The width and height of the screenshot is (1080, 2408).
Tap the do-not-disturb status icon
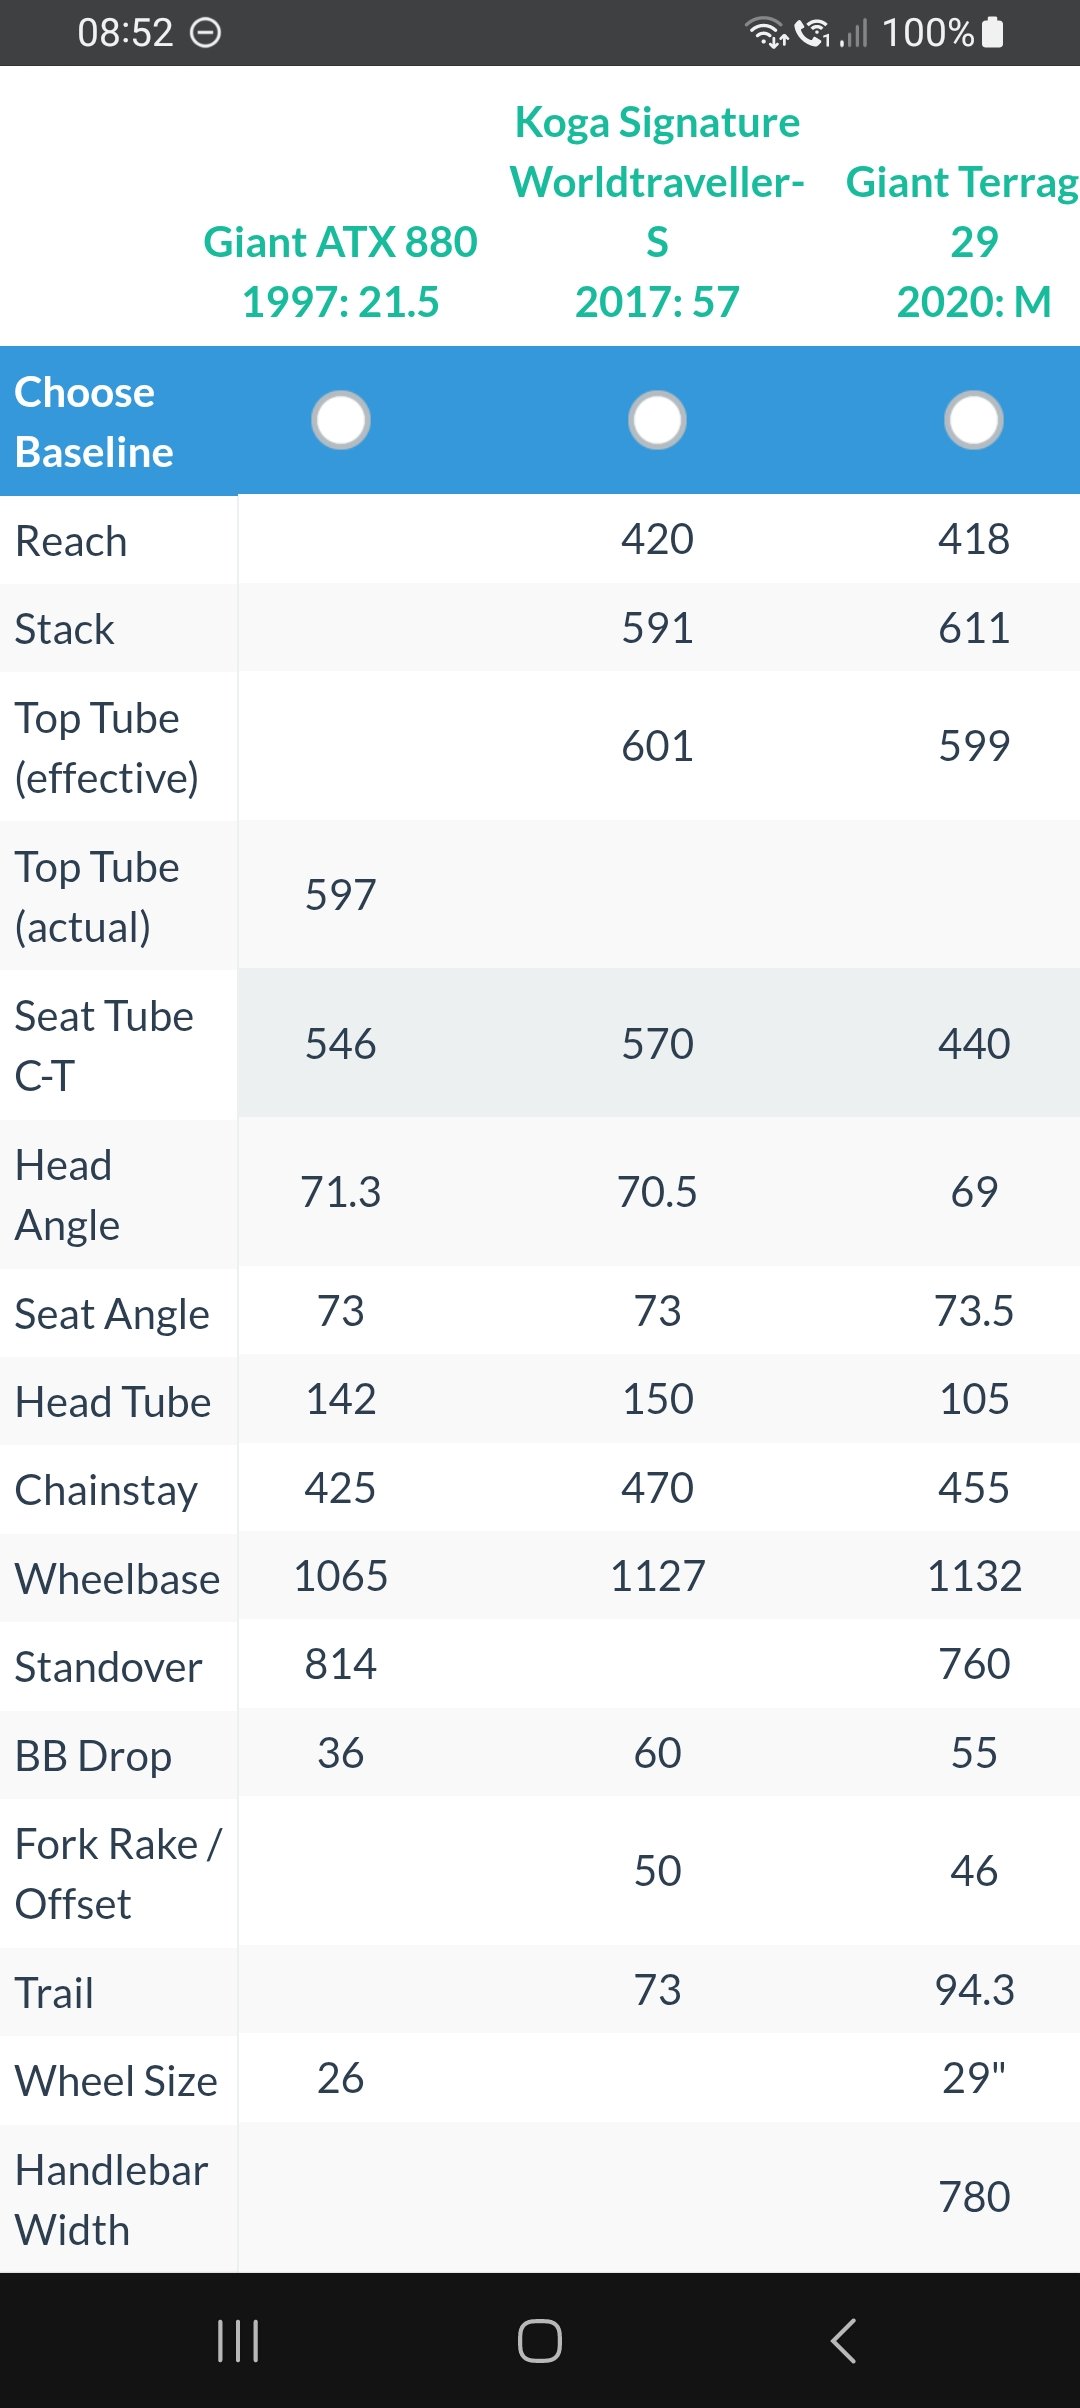coord(206,33)
